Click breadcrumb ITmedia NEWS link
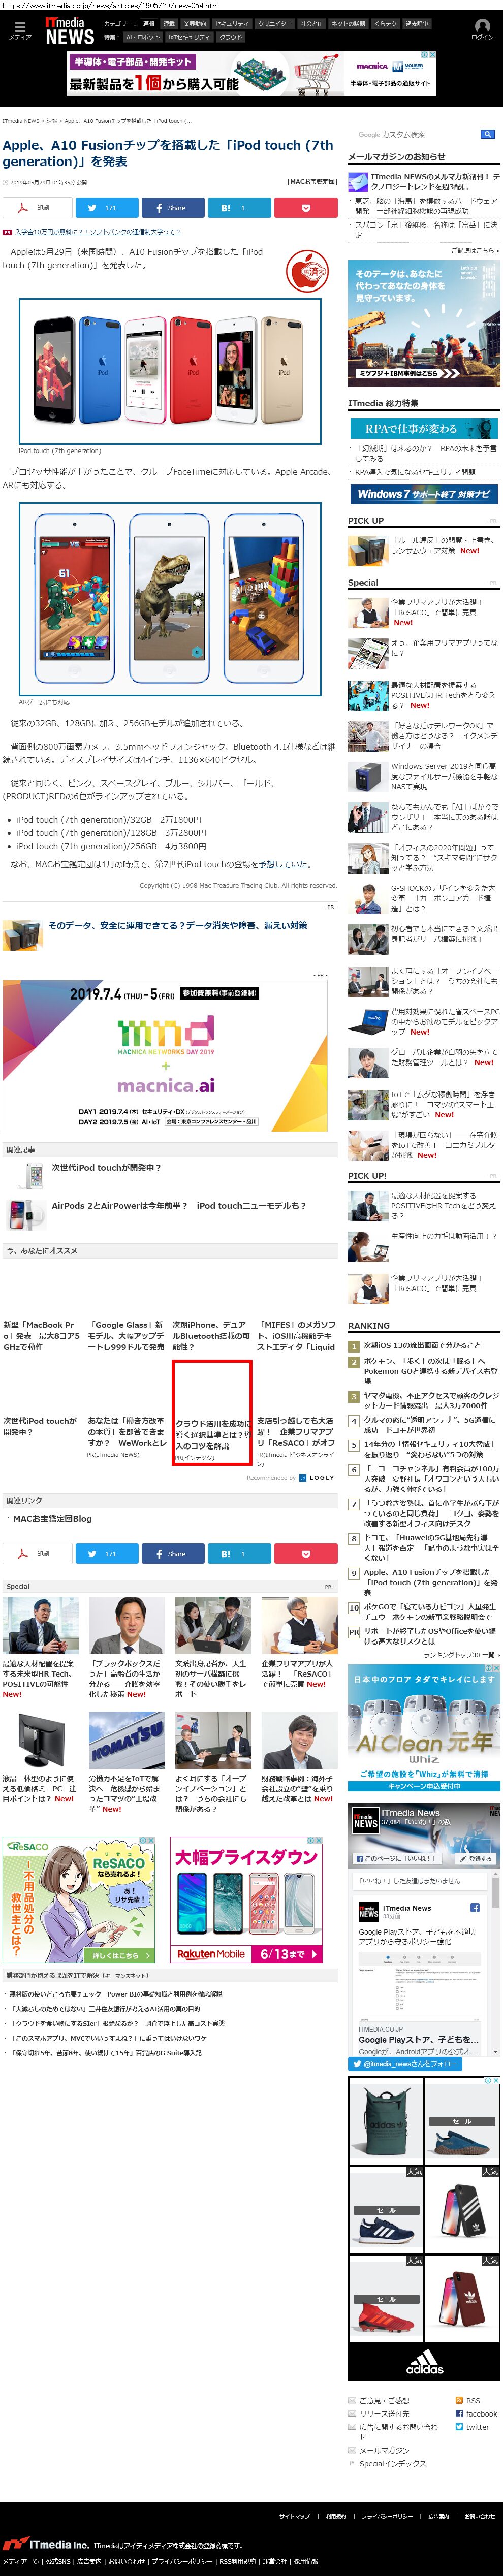503x2576 pixels. pos(21,121)
